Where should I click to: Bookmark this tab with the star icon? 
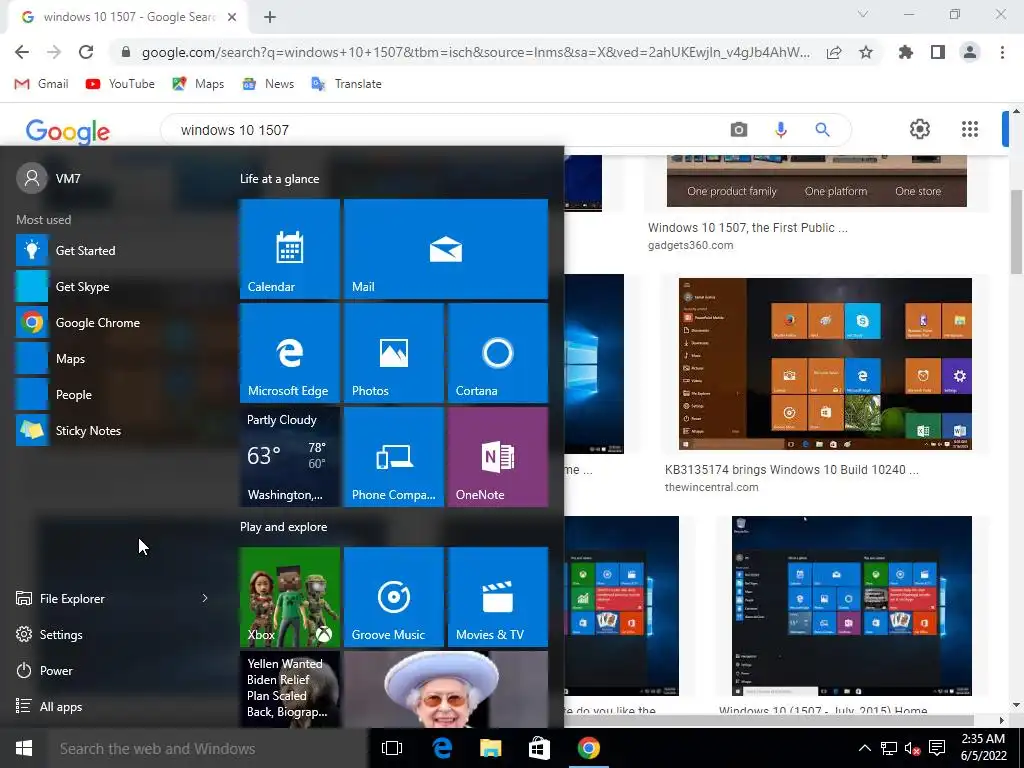866,52
